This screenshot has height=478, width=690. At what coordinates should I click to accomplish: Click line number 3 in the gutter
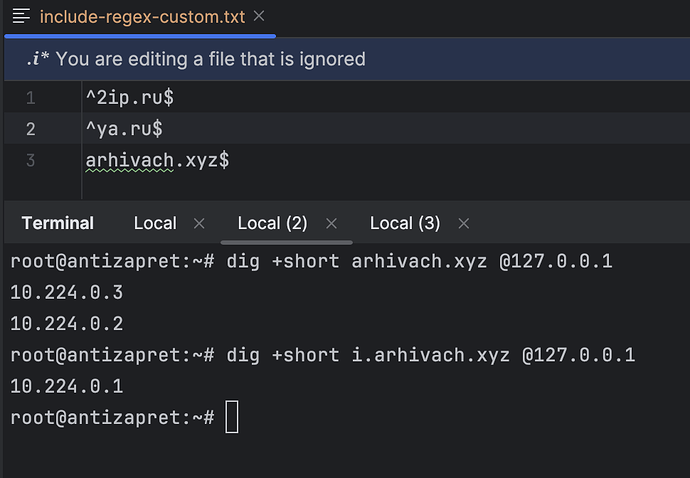30,160
